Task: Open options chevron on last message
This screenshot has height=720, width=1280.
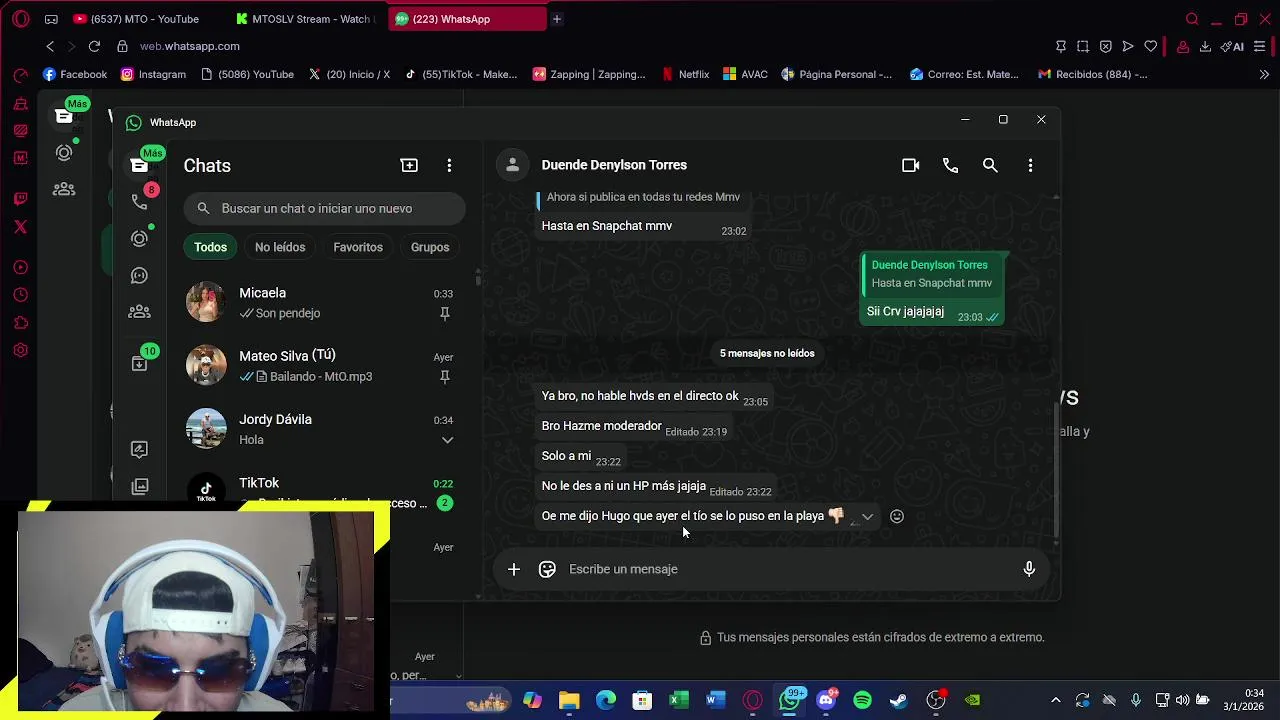Action: pos(867,517)
